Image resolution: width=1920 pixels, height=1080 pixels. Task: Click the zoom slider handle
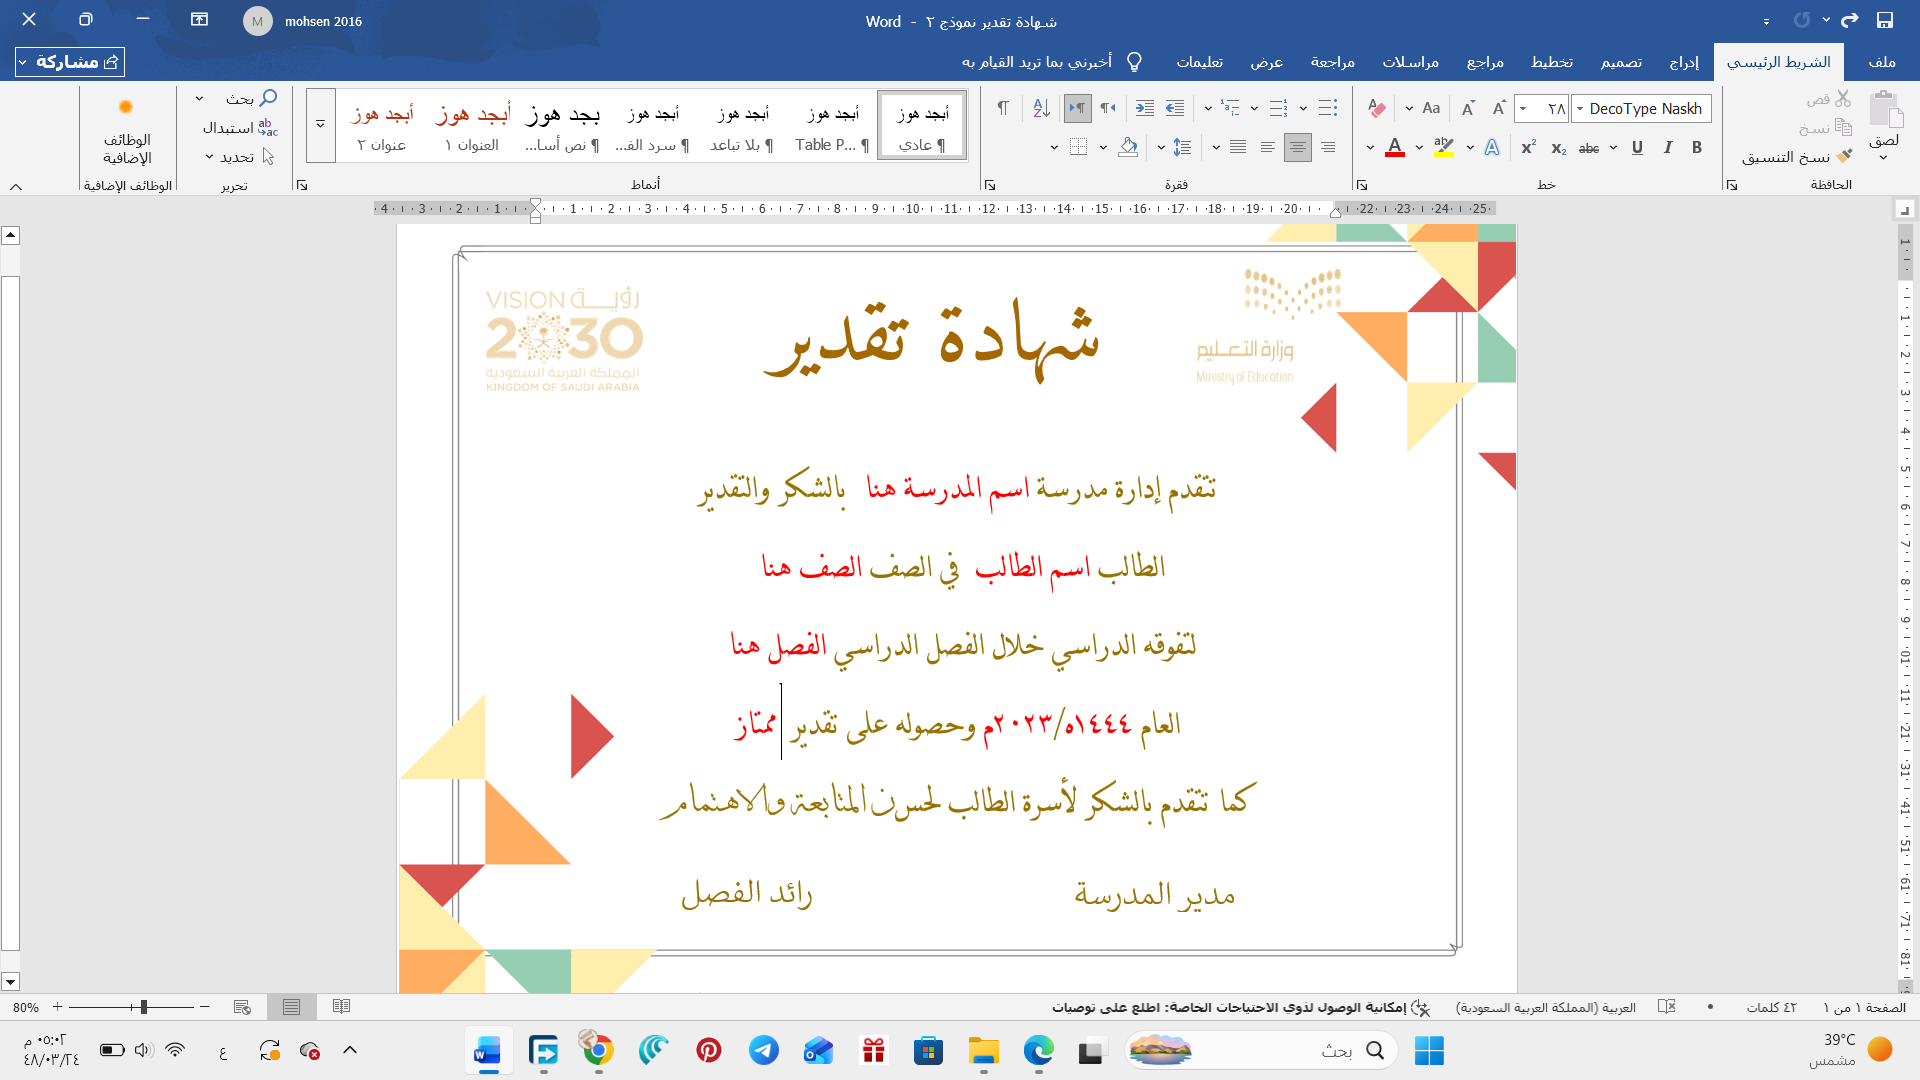tap(144, 1007)
